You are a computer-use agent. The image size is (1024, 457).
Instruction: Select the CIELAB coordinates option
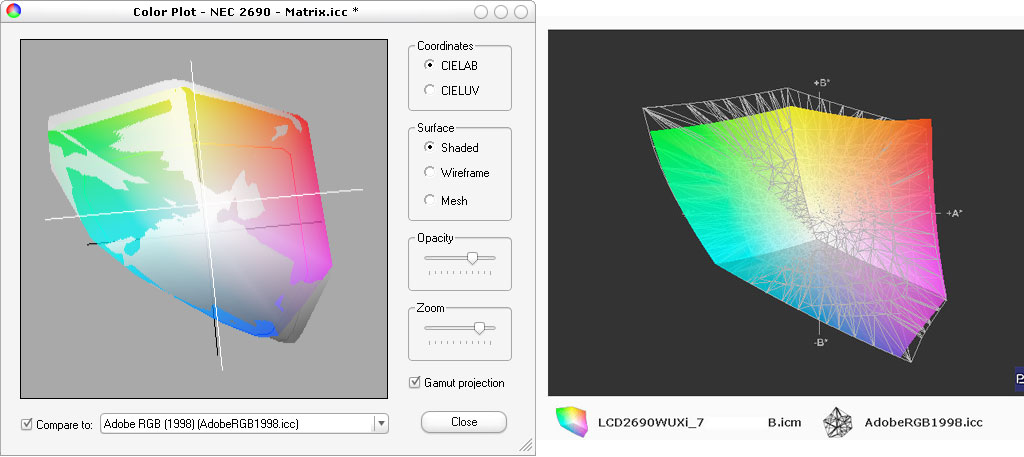tap(430, 65)
